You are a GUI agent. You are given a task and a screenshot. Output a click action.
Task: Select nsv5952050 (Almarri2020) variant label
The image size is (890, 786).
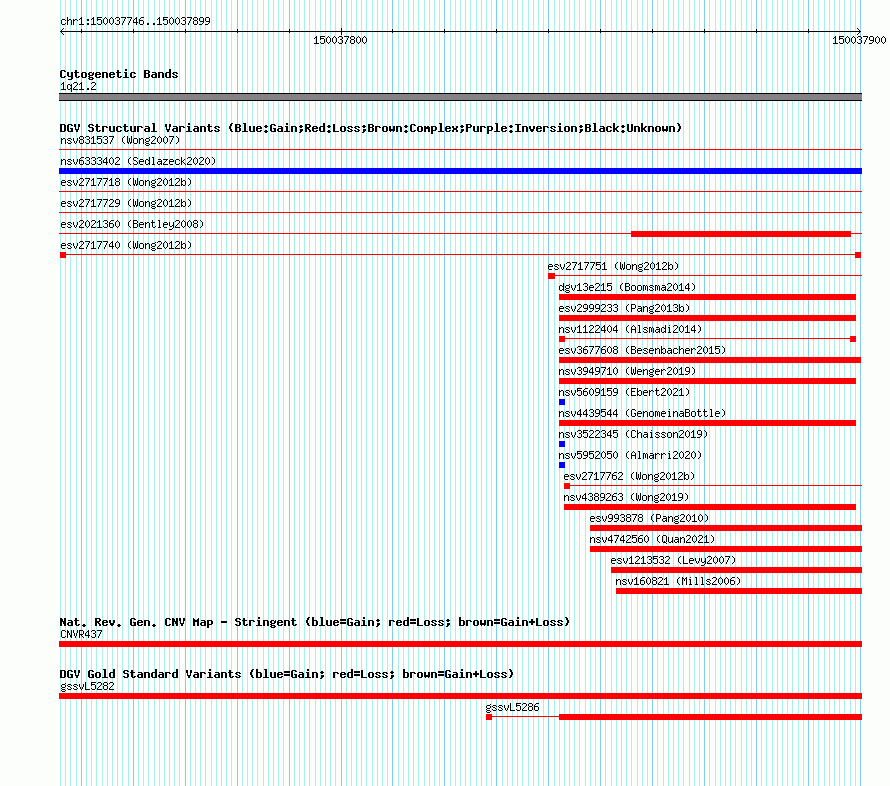click(630, 455)
